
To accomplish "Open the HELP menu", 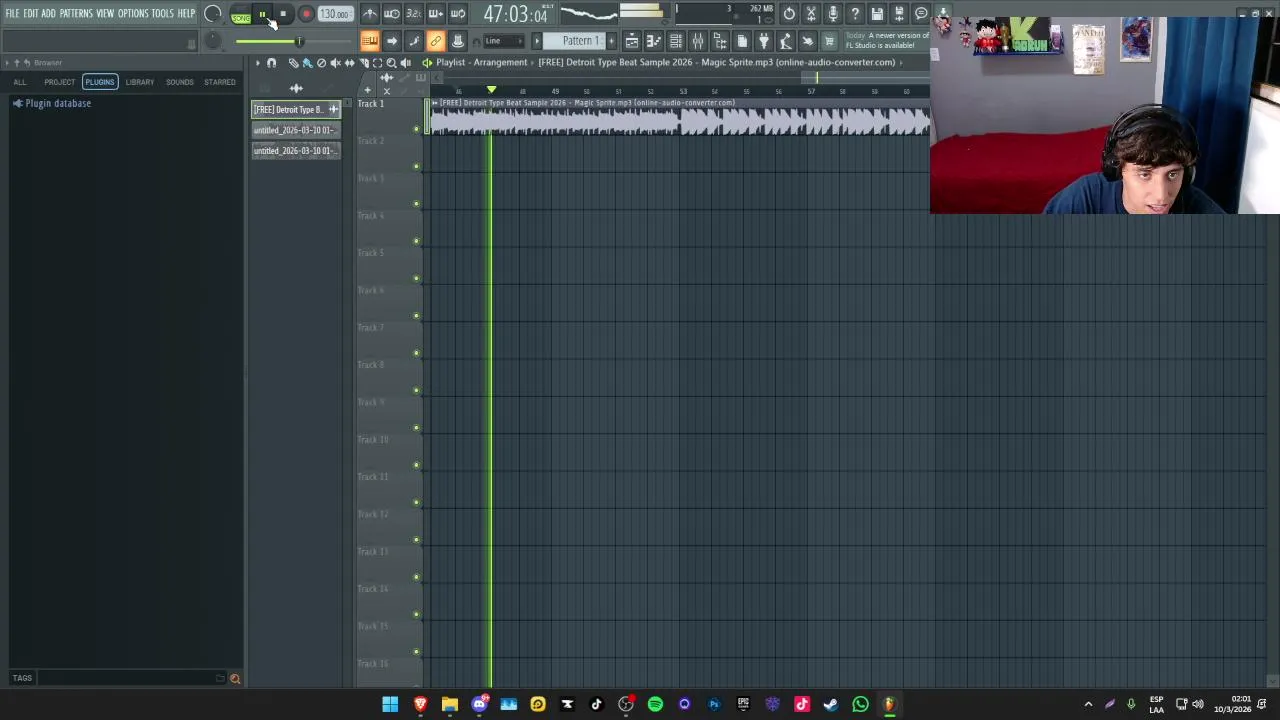I will click(x=187, y=13).
